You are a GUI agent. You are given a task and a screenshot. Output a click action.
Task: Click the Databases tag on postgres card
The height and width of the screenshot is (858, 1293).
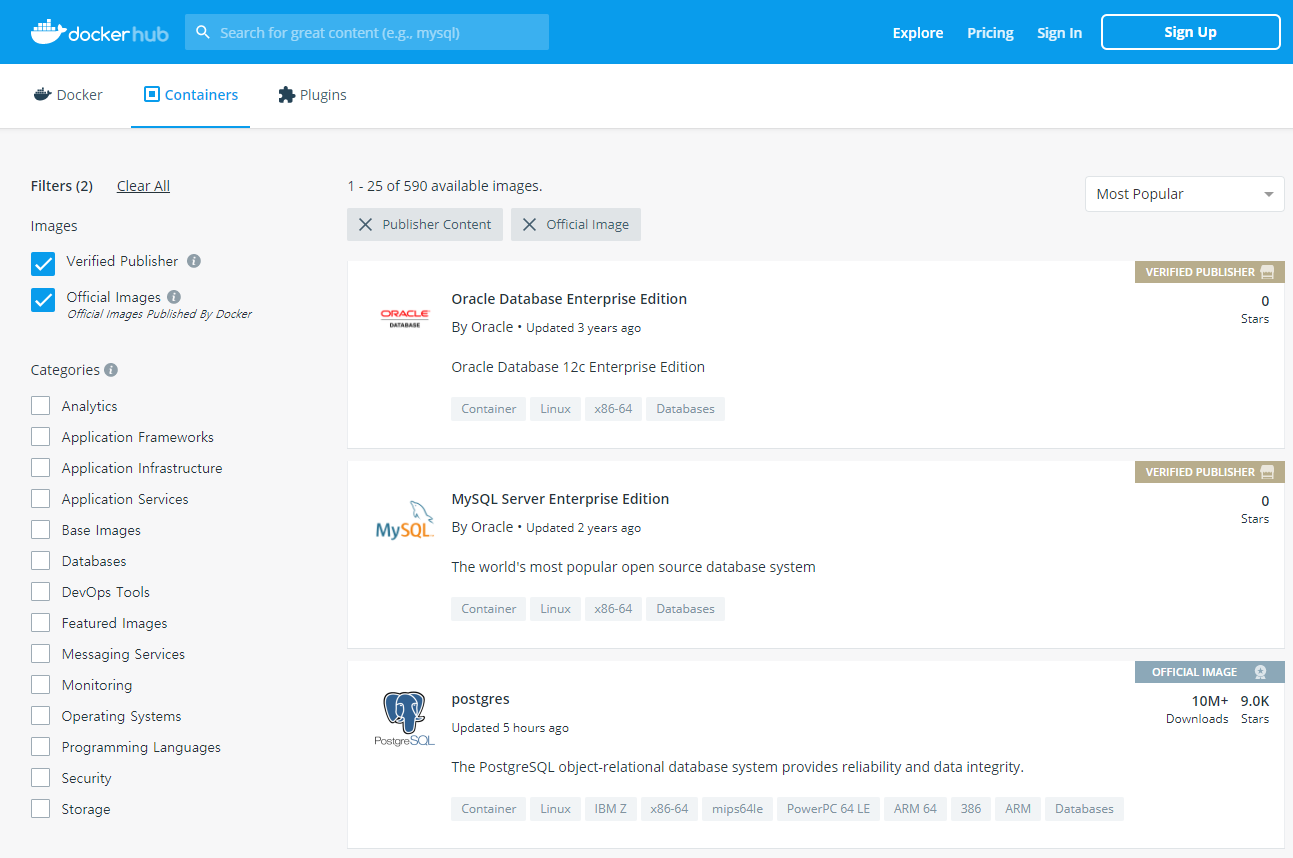1084,809
